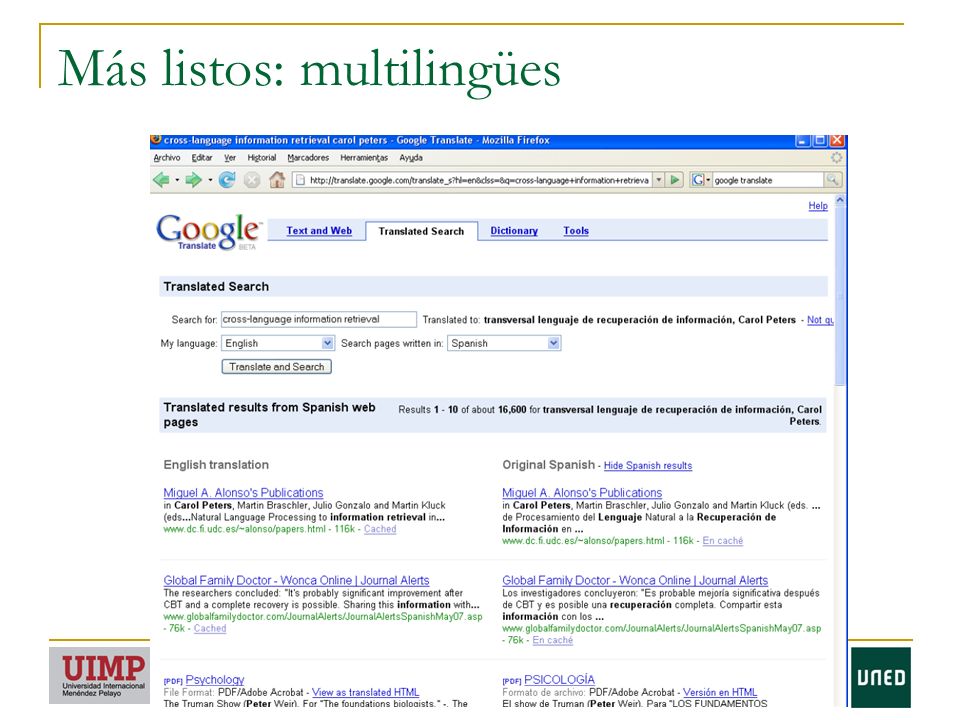Image resolution: width=960 pixels, height=720 pixels.
Task: Open the Psychology PDF result
Action: coord(215,680)
